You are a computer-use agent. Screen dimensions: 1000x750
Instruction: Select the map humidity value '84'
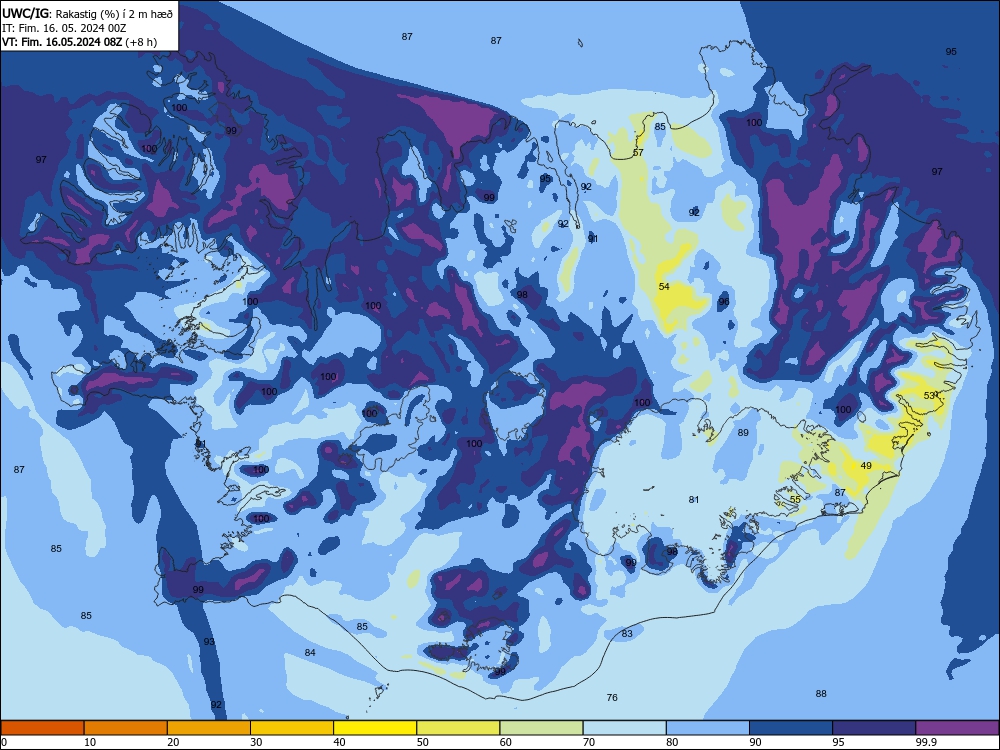(310, 652)
